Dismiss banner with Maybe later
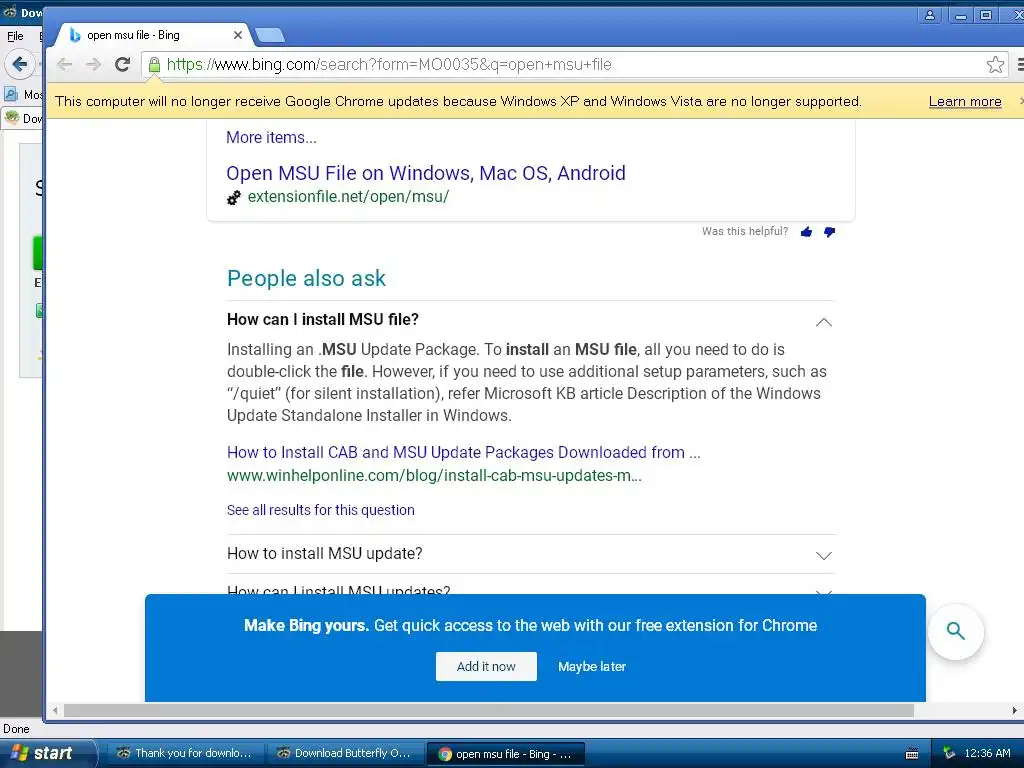This screenshot has width=1024, height=768. click(x=592, y=666)
